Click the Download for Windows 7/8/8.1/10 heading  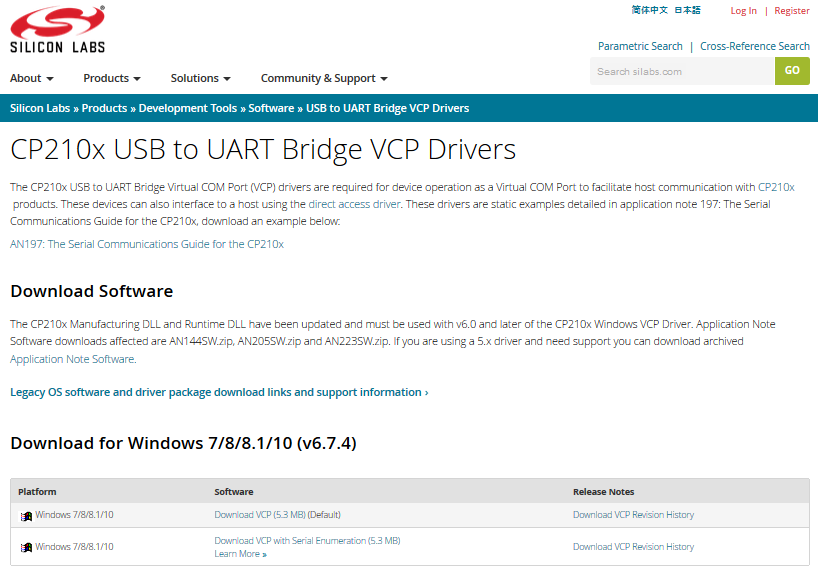(x=183, y=443)
